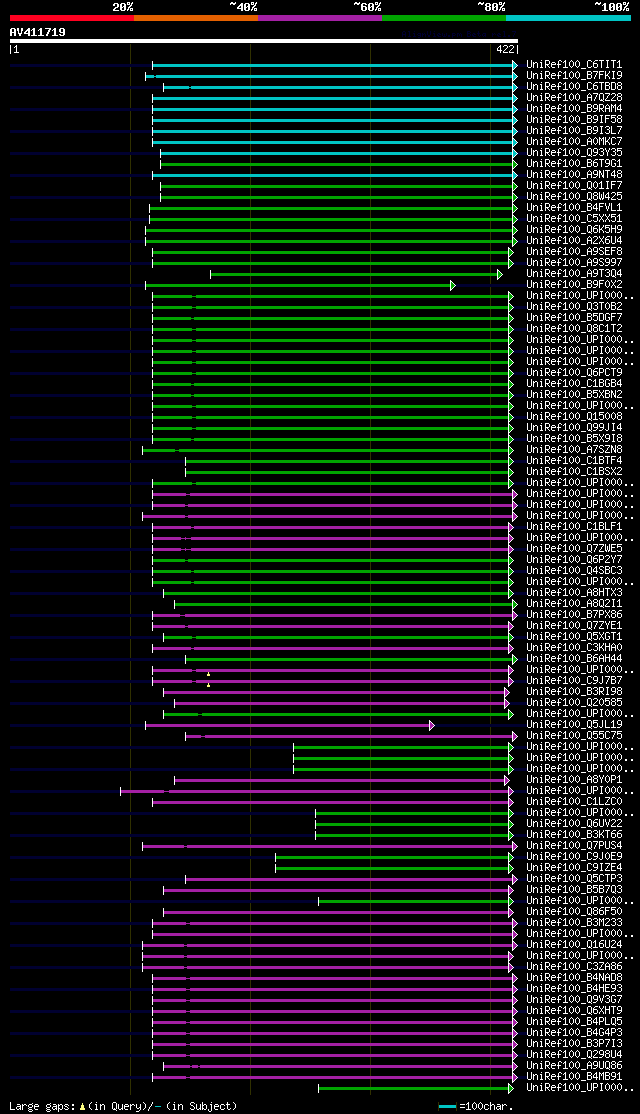Click the UniRef100_B6T9G1 label
Image resolution: width=640 pixels, height=1114 pixels.
tap(575, 163)
